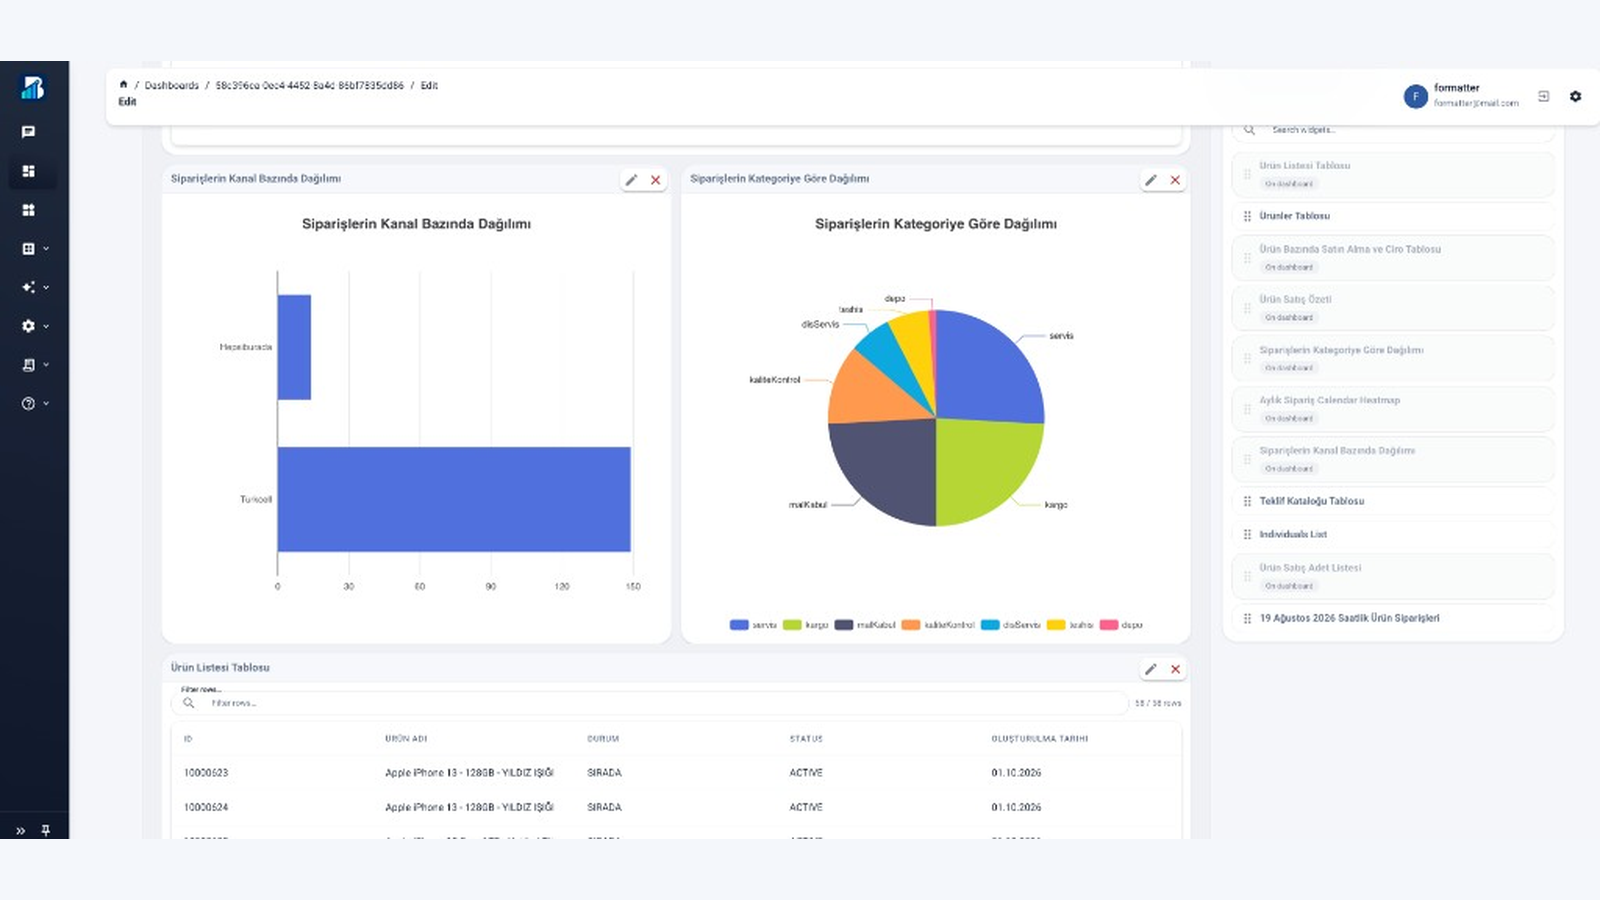1600x900 pixels.
Task: Click table cell with ID 10000623
Action: (x=206, y=773)
